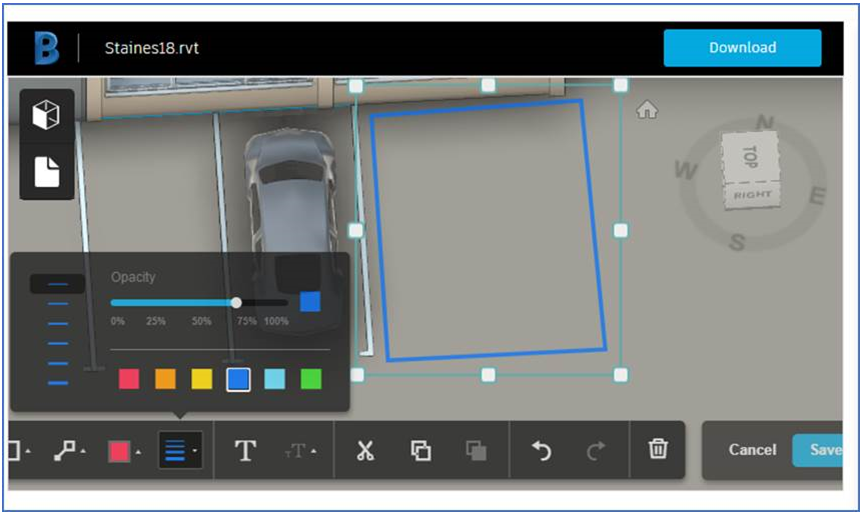This screenshot has width=864, height=516.
Task: Click the bottom-left selection handle
Action: pyautogui.click(x=357, y=375)
